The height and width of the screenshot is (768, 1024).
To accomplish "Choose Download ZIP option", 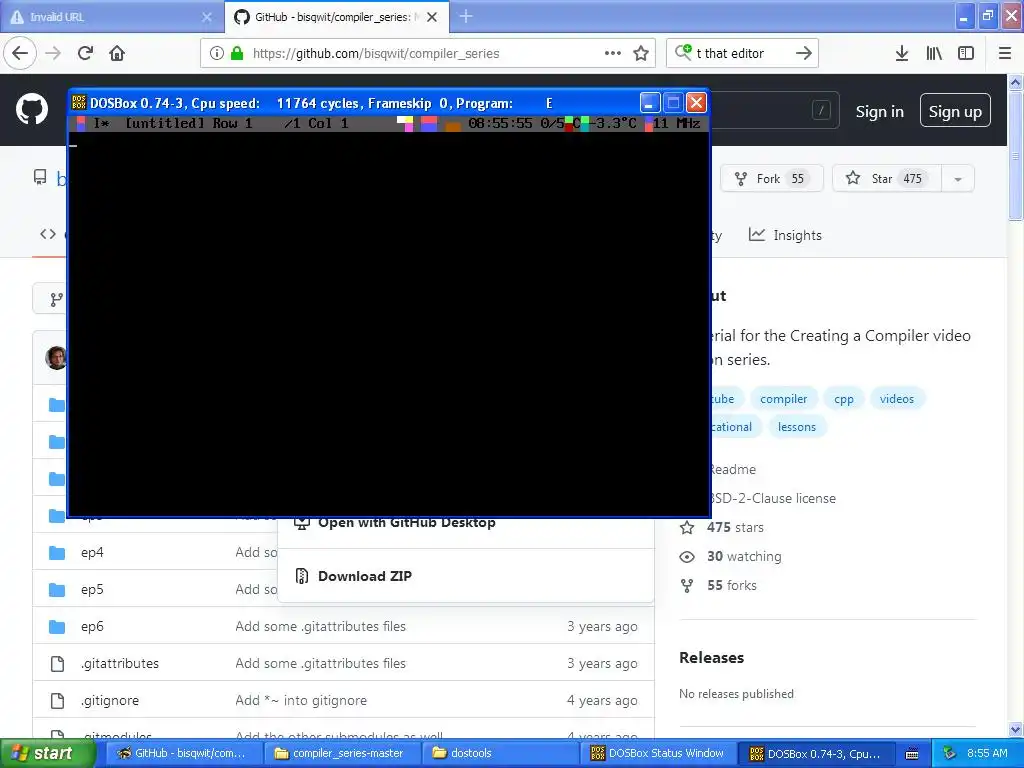I will pos(364,576).
